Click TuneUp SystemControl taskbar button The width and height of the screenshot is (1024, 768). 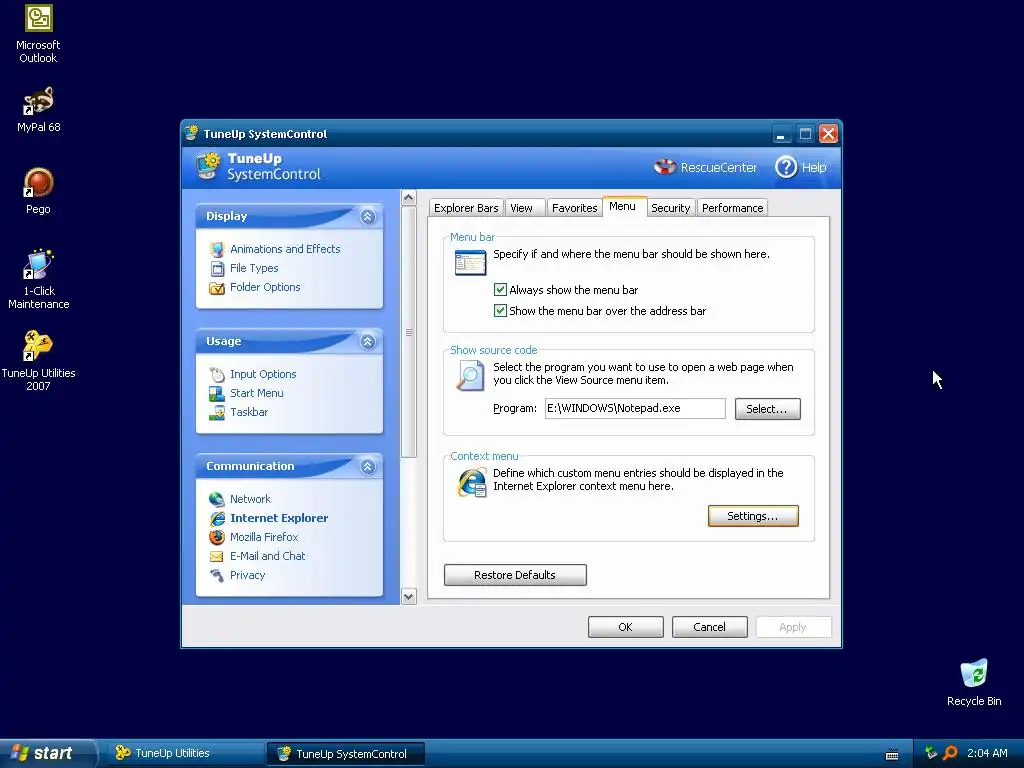pyautogui.click(x=346, y=754)
